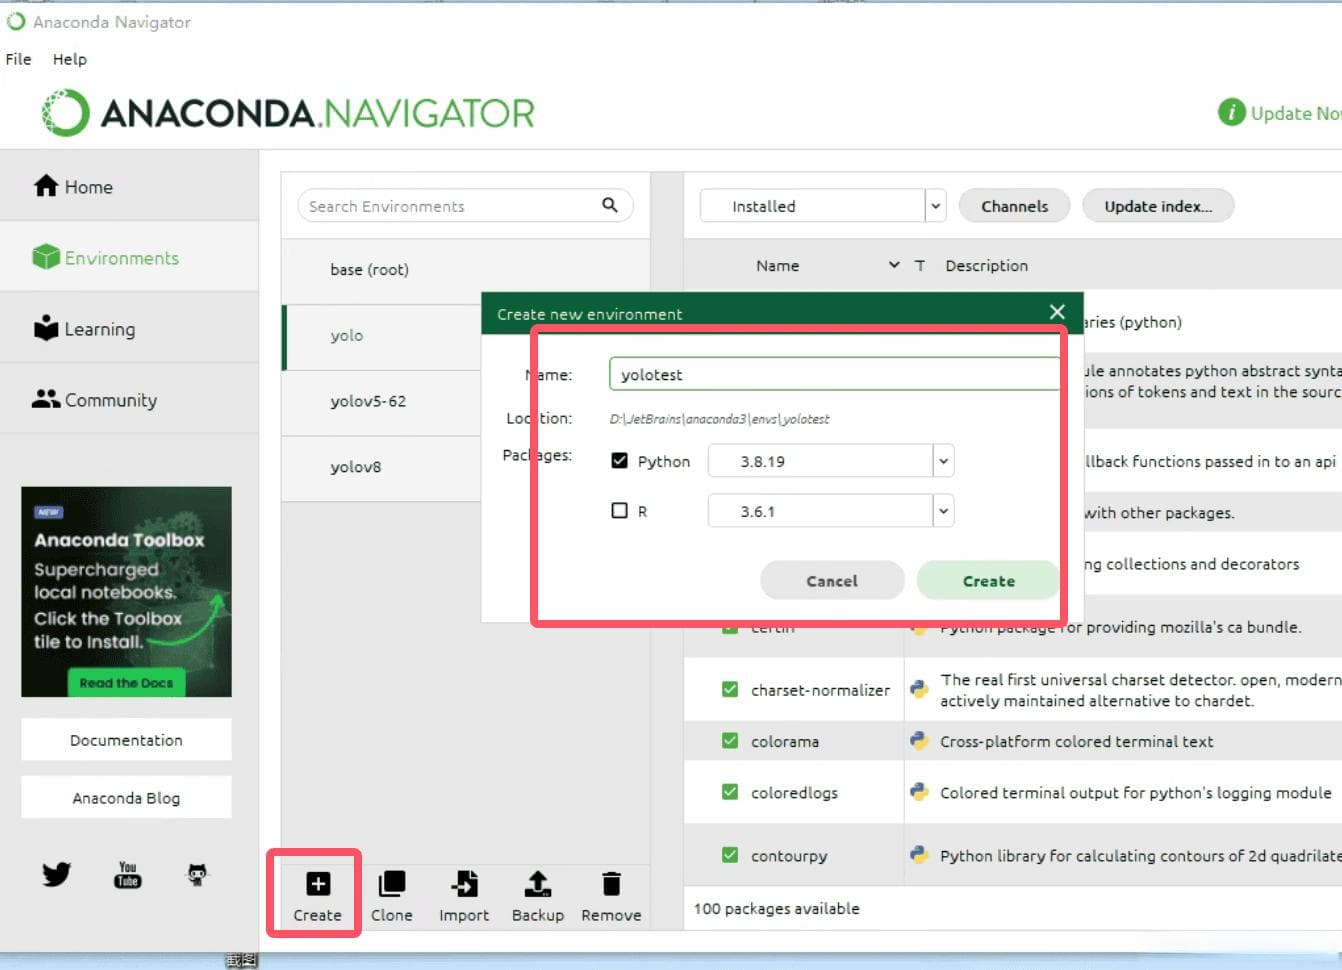This screenshot has height=970, width=1342.
Task: Open the Documentation link button
Action: [126, 740]
